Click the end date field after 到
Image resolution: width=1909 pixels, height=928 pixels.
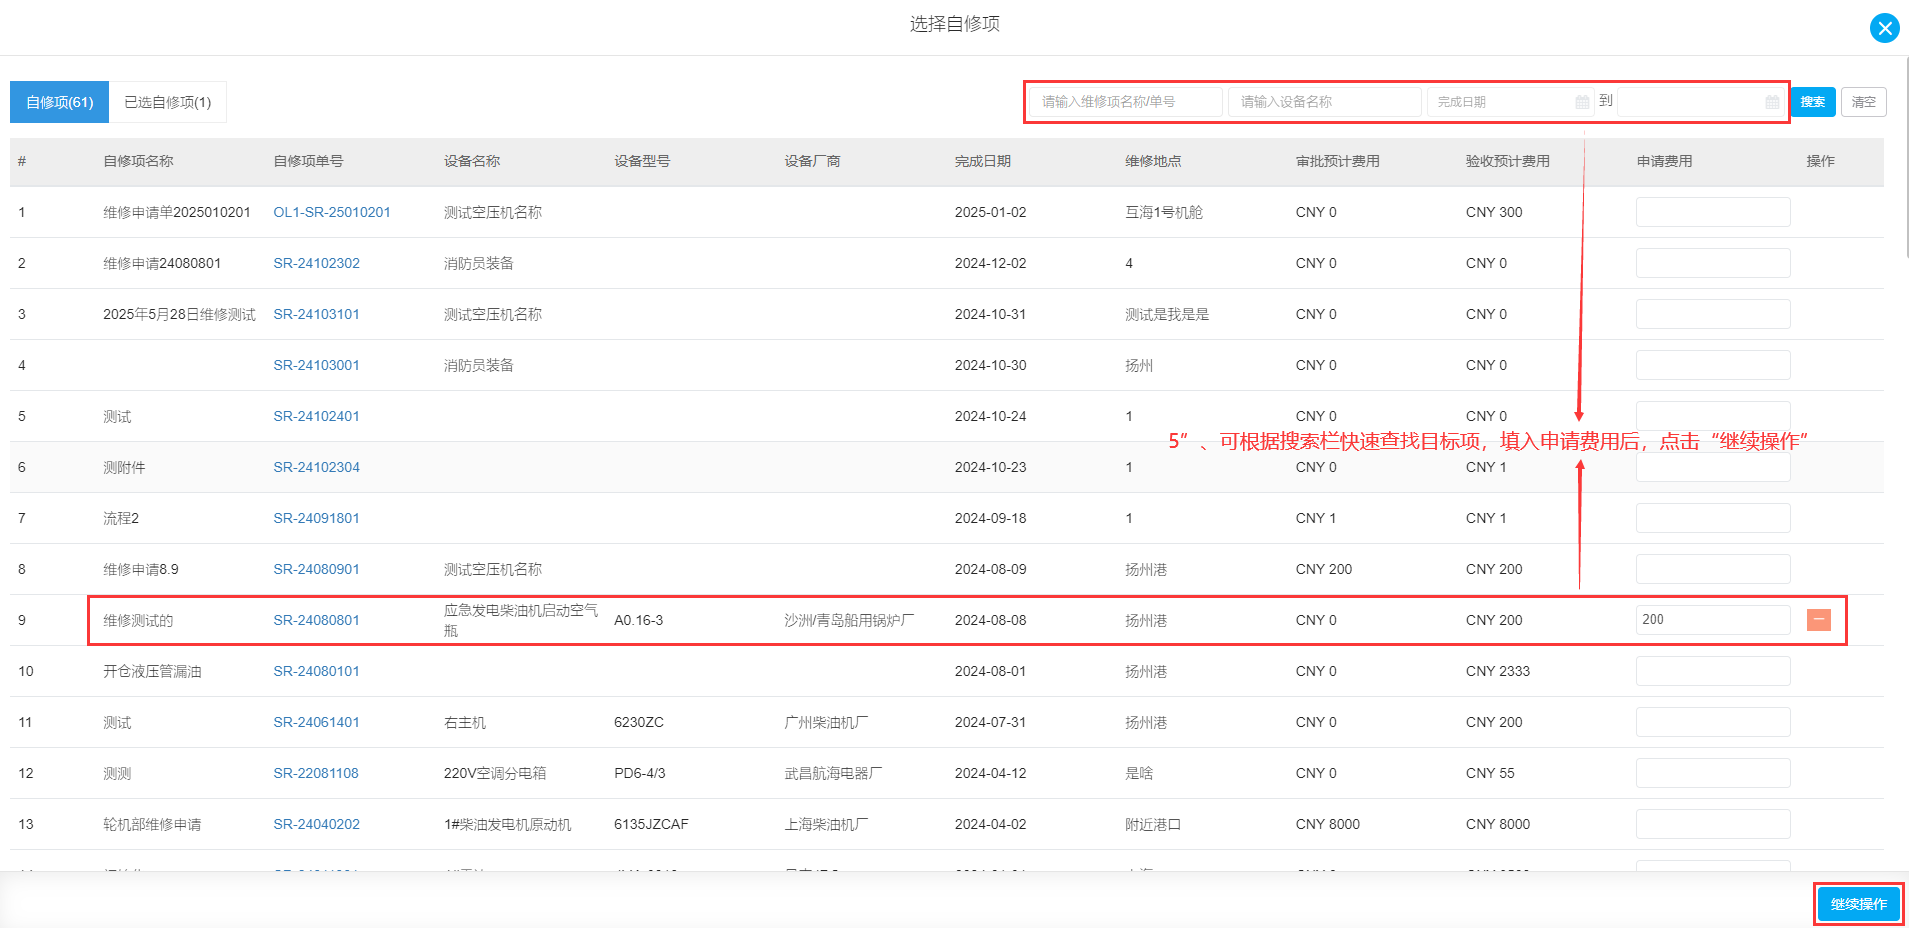click(1701, 102)
